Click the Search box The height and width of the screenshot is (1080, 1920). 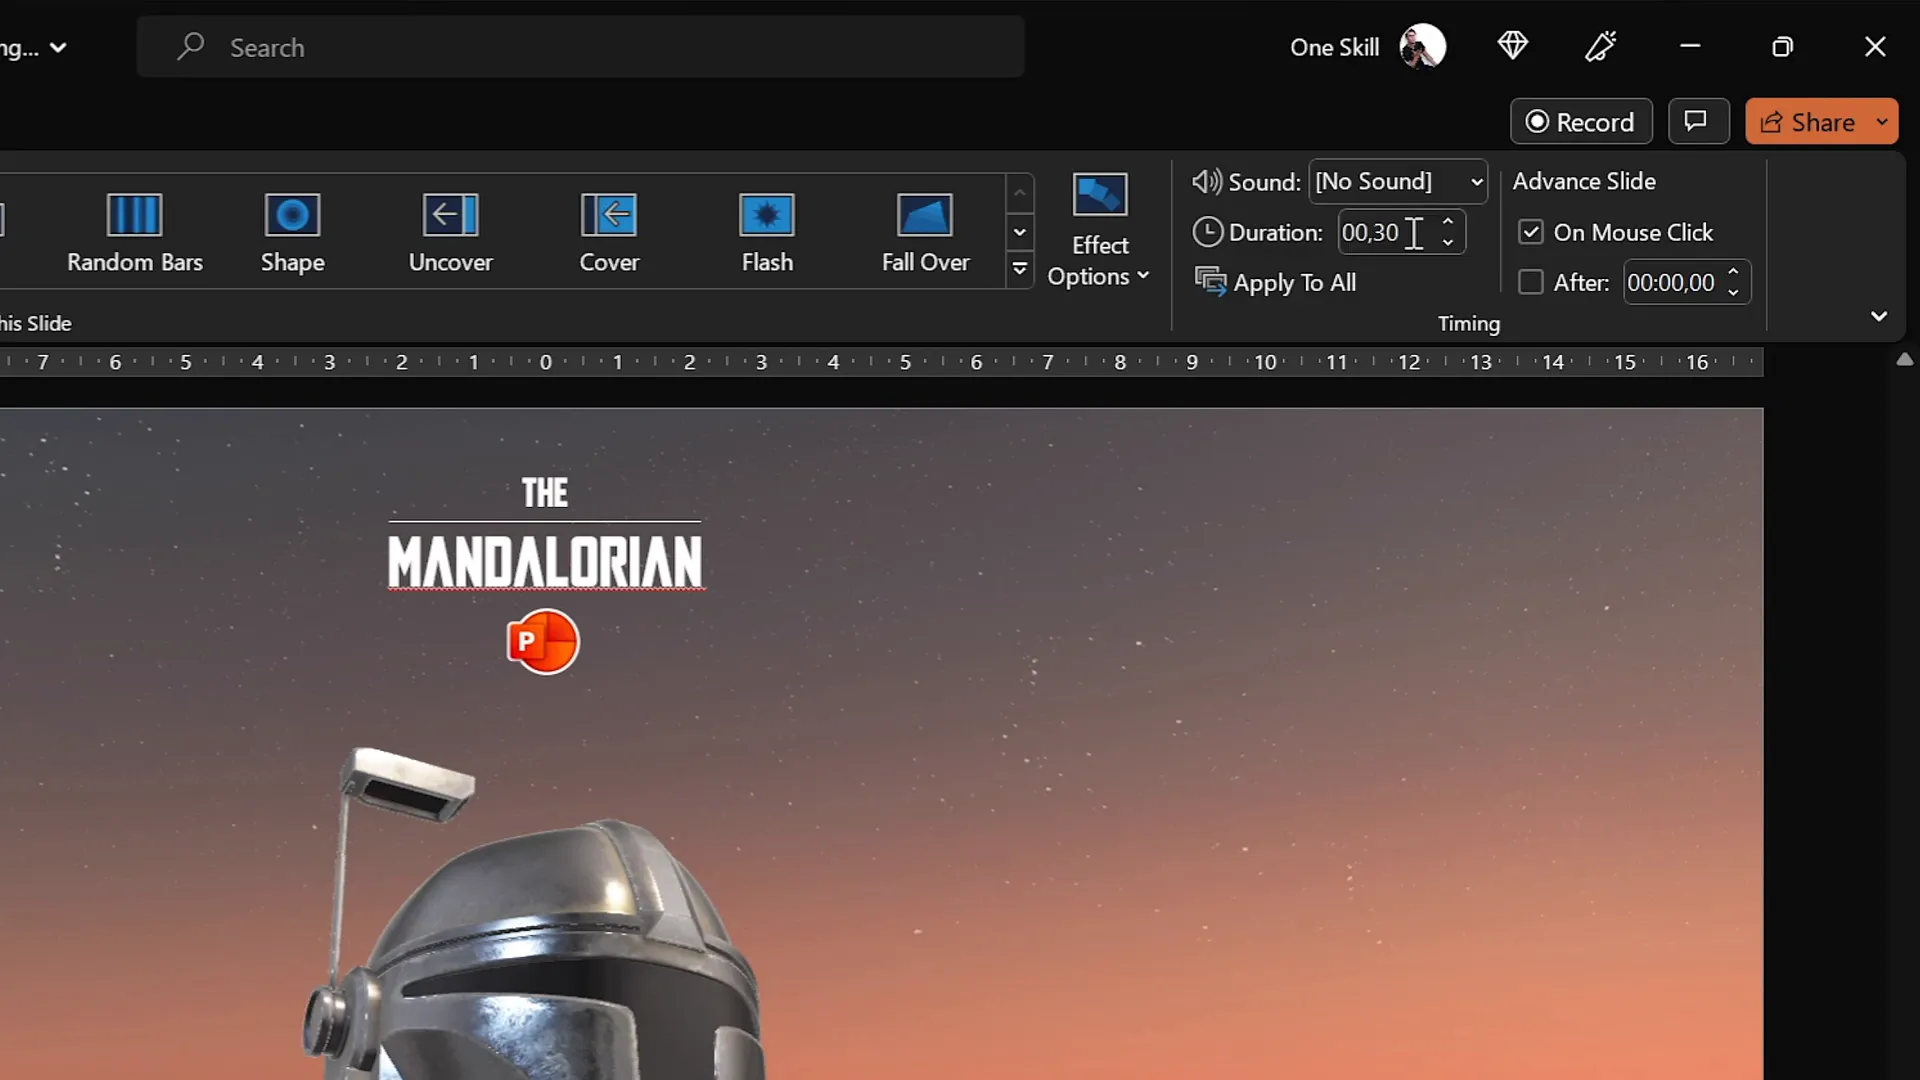pyautogui.click(x=580, y=47)
